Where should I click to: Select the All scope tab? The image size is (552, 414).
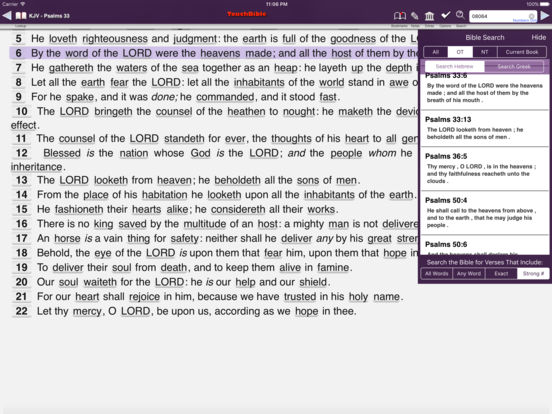435,52
